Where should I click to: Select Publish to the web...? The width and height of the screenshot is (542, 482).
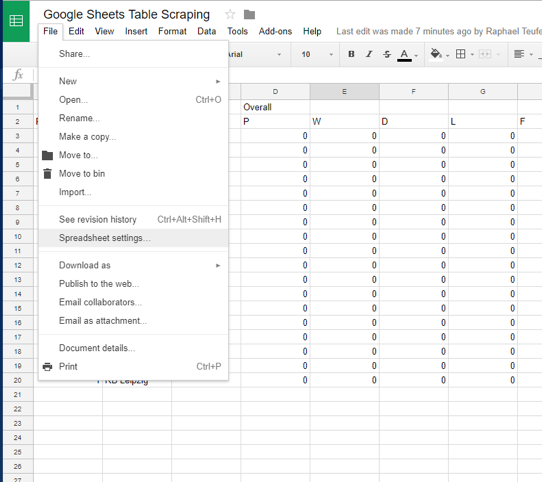click(133, 284)
